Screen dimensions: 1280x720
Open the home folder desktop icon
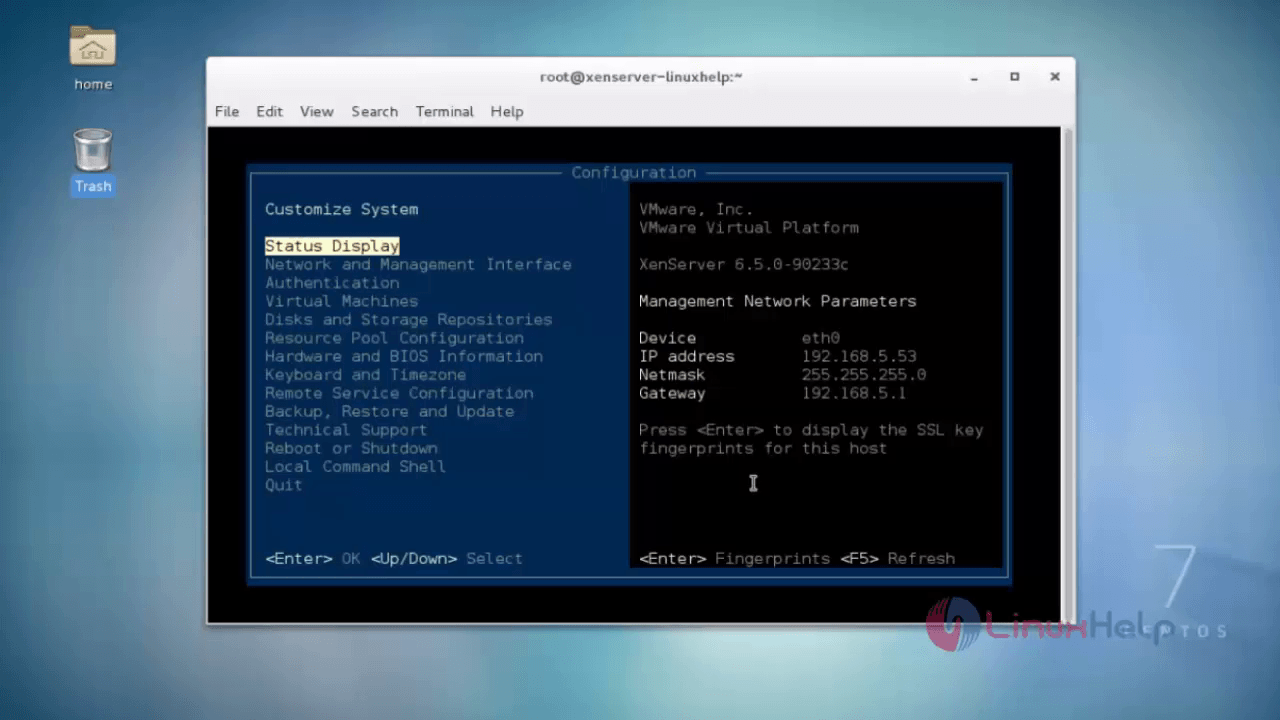pyautogui.click(x=93, y=58)
